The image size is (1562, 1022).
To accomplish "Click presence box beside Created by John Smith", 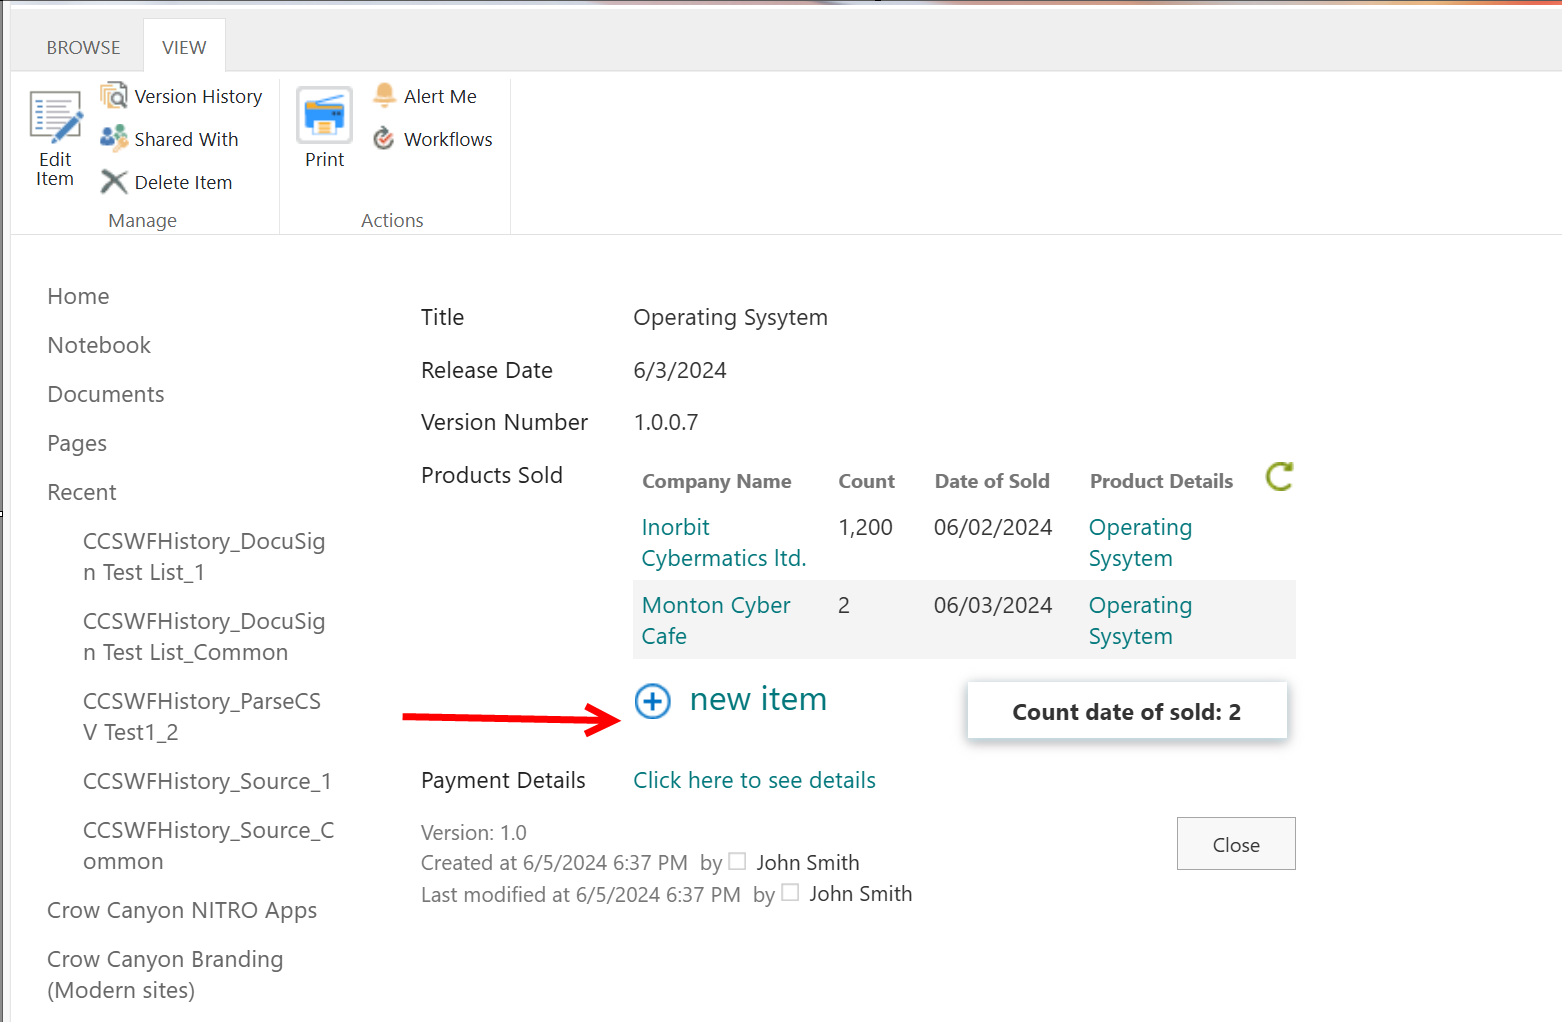I will (737, 861).
